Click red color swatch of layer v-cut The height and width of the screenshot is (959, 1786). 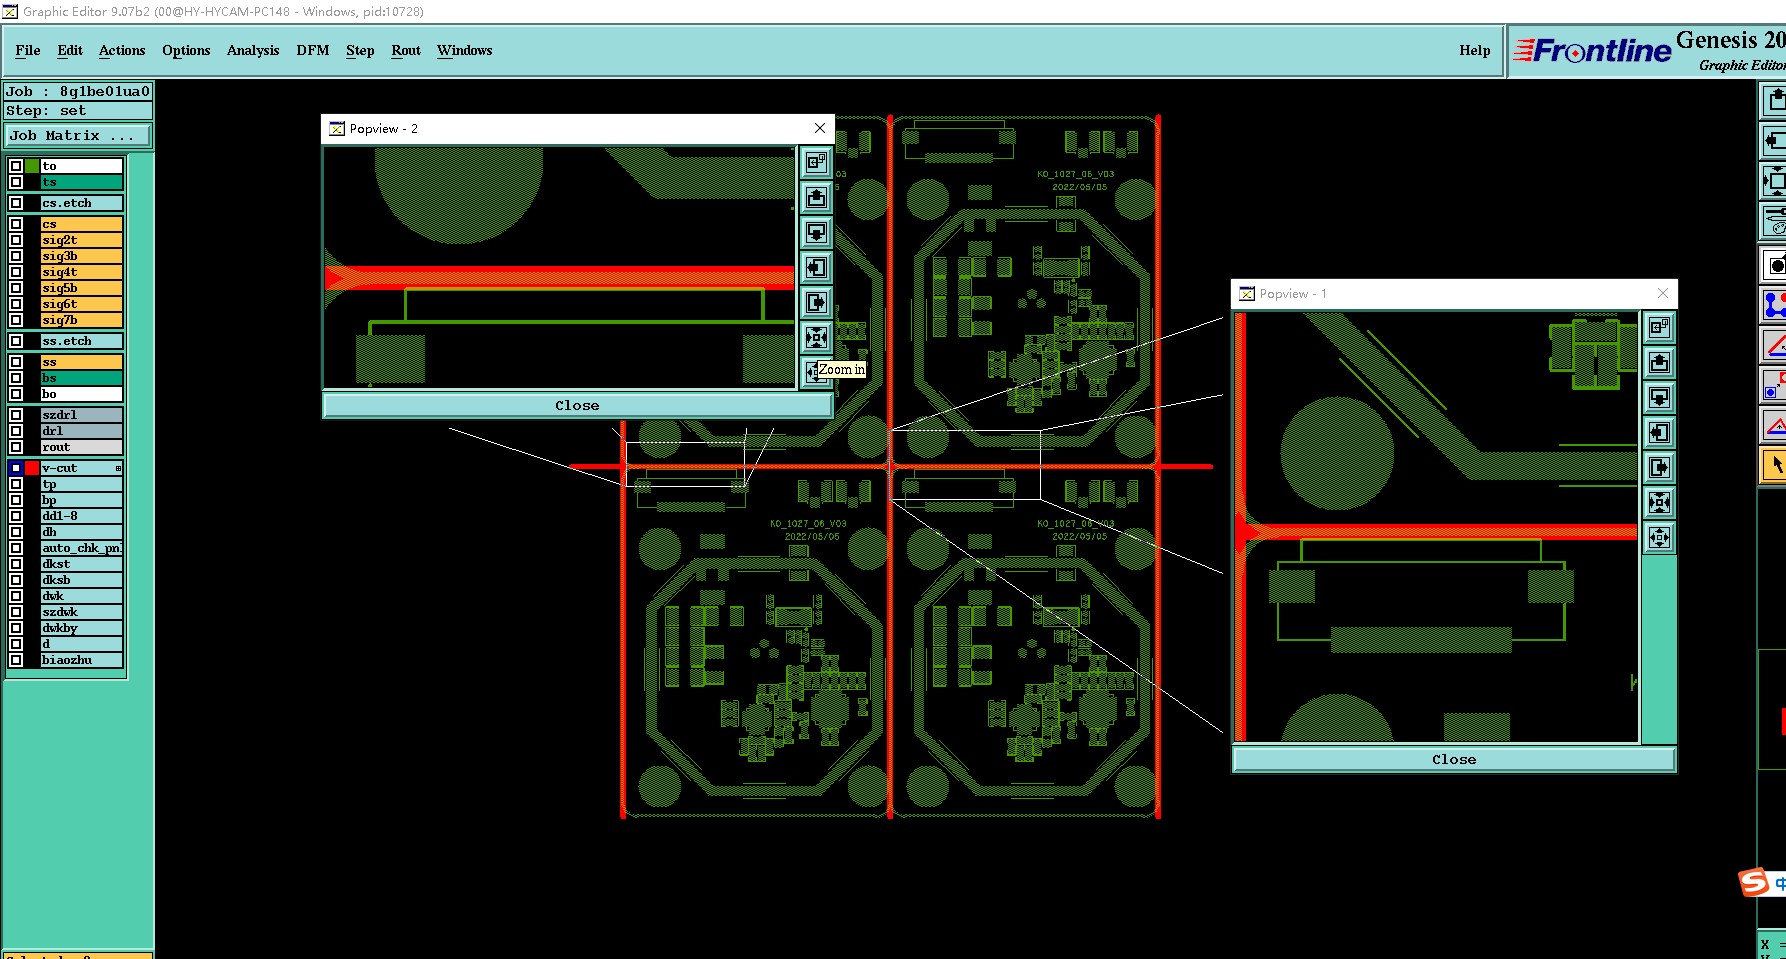coord(32,468)
